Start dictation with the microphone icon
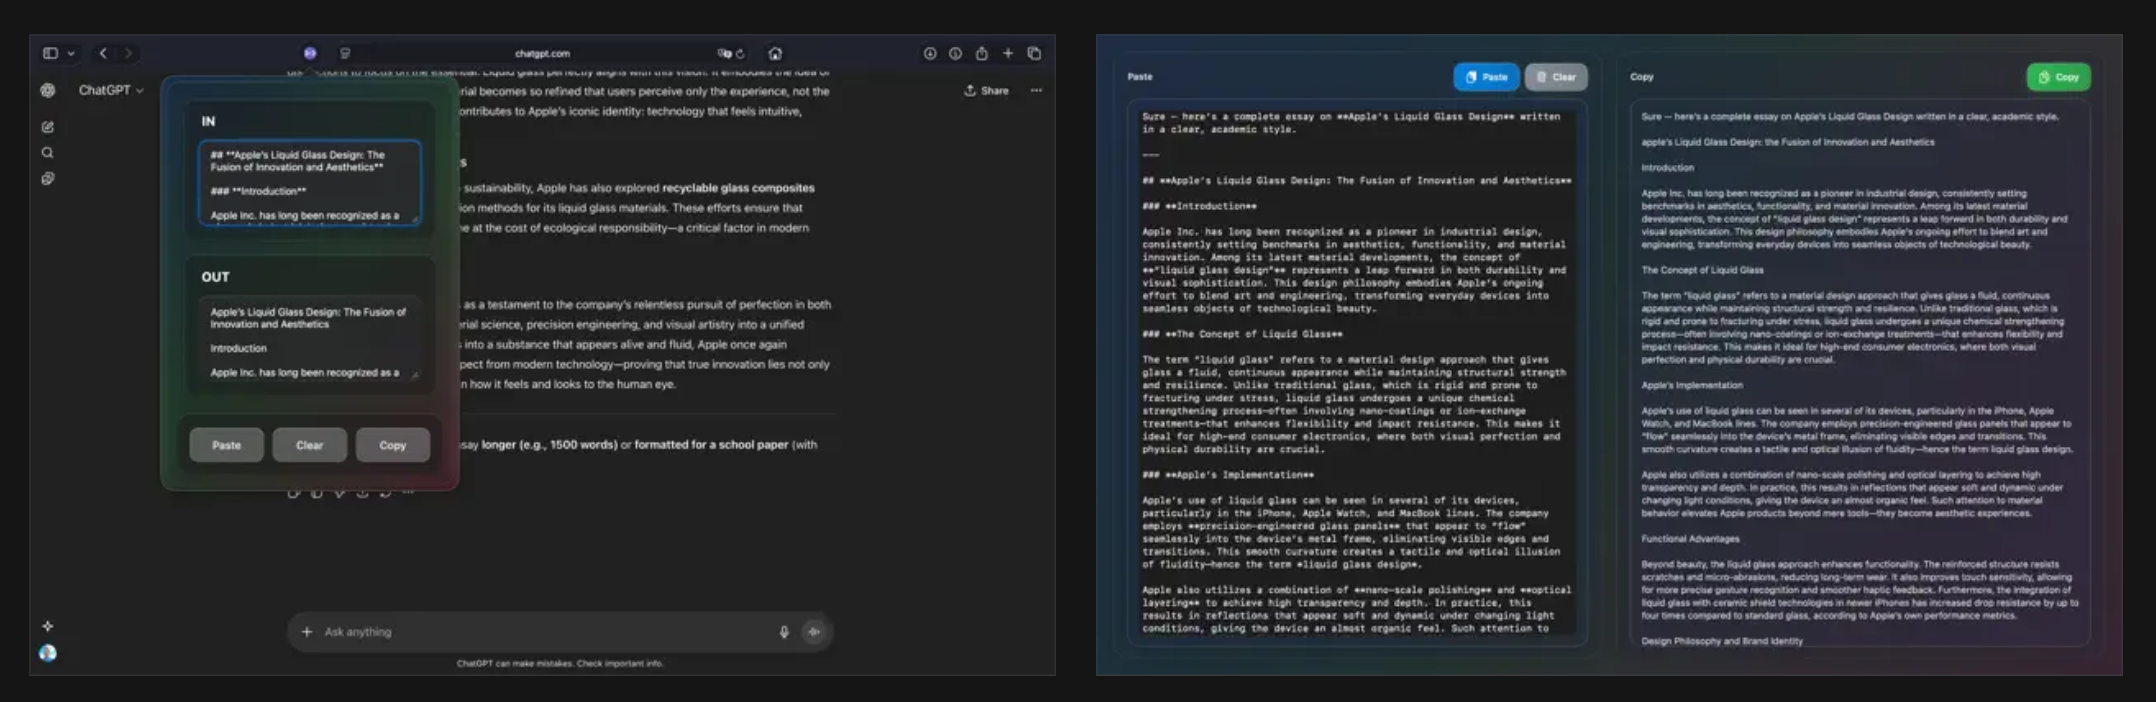Image resolution: width=2156 pixels, height=702 pixels. click(784, 632)
